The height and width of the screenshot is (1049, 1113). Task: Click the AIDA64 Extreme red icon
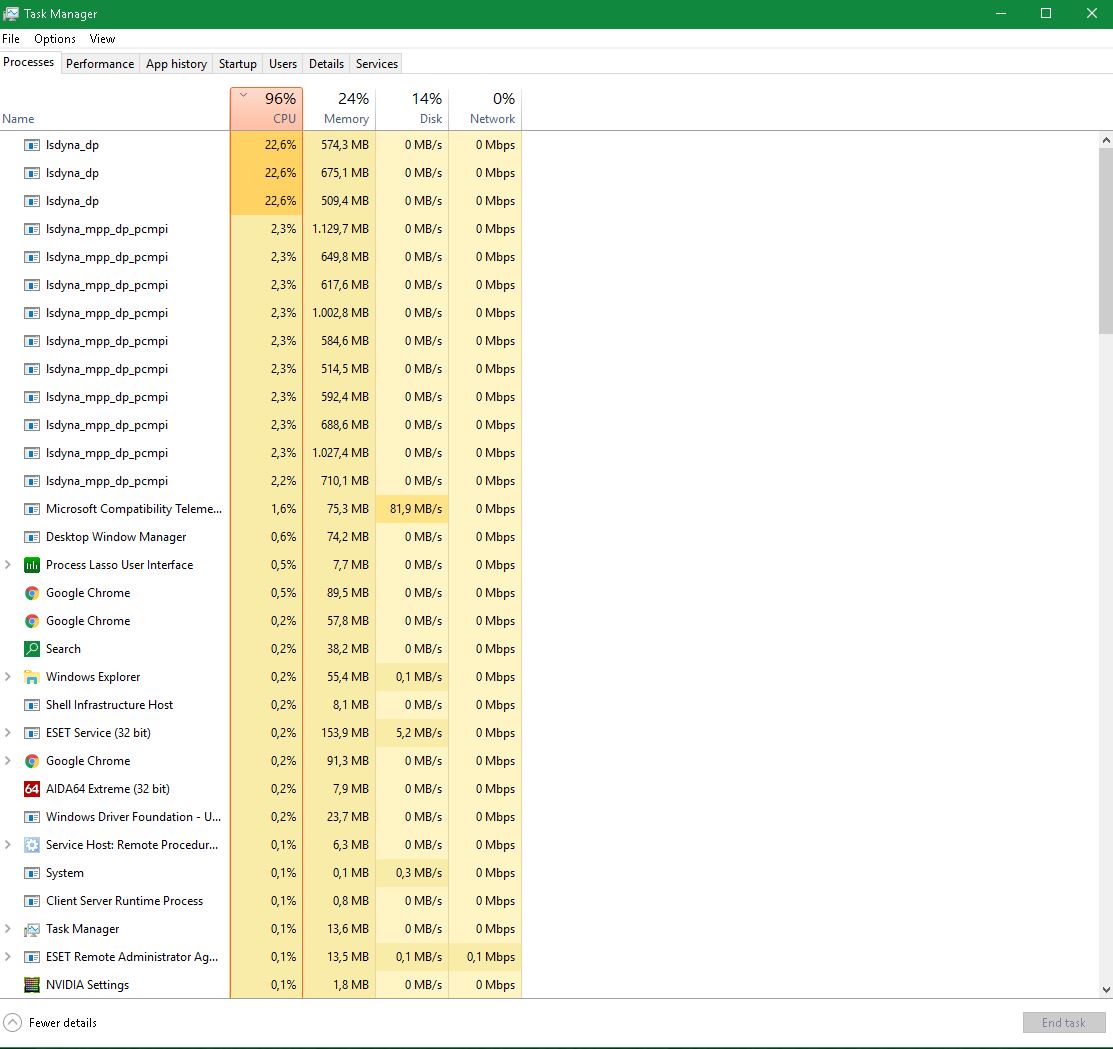(32, 789)
